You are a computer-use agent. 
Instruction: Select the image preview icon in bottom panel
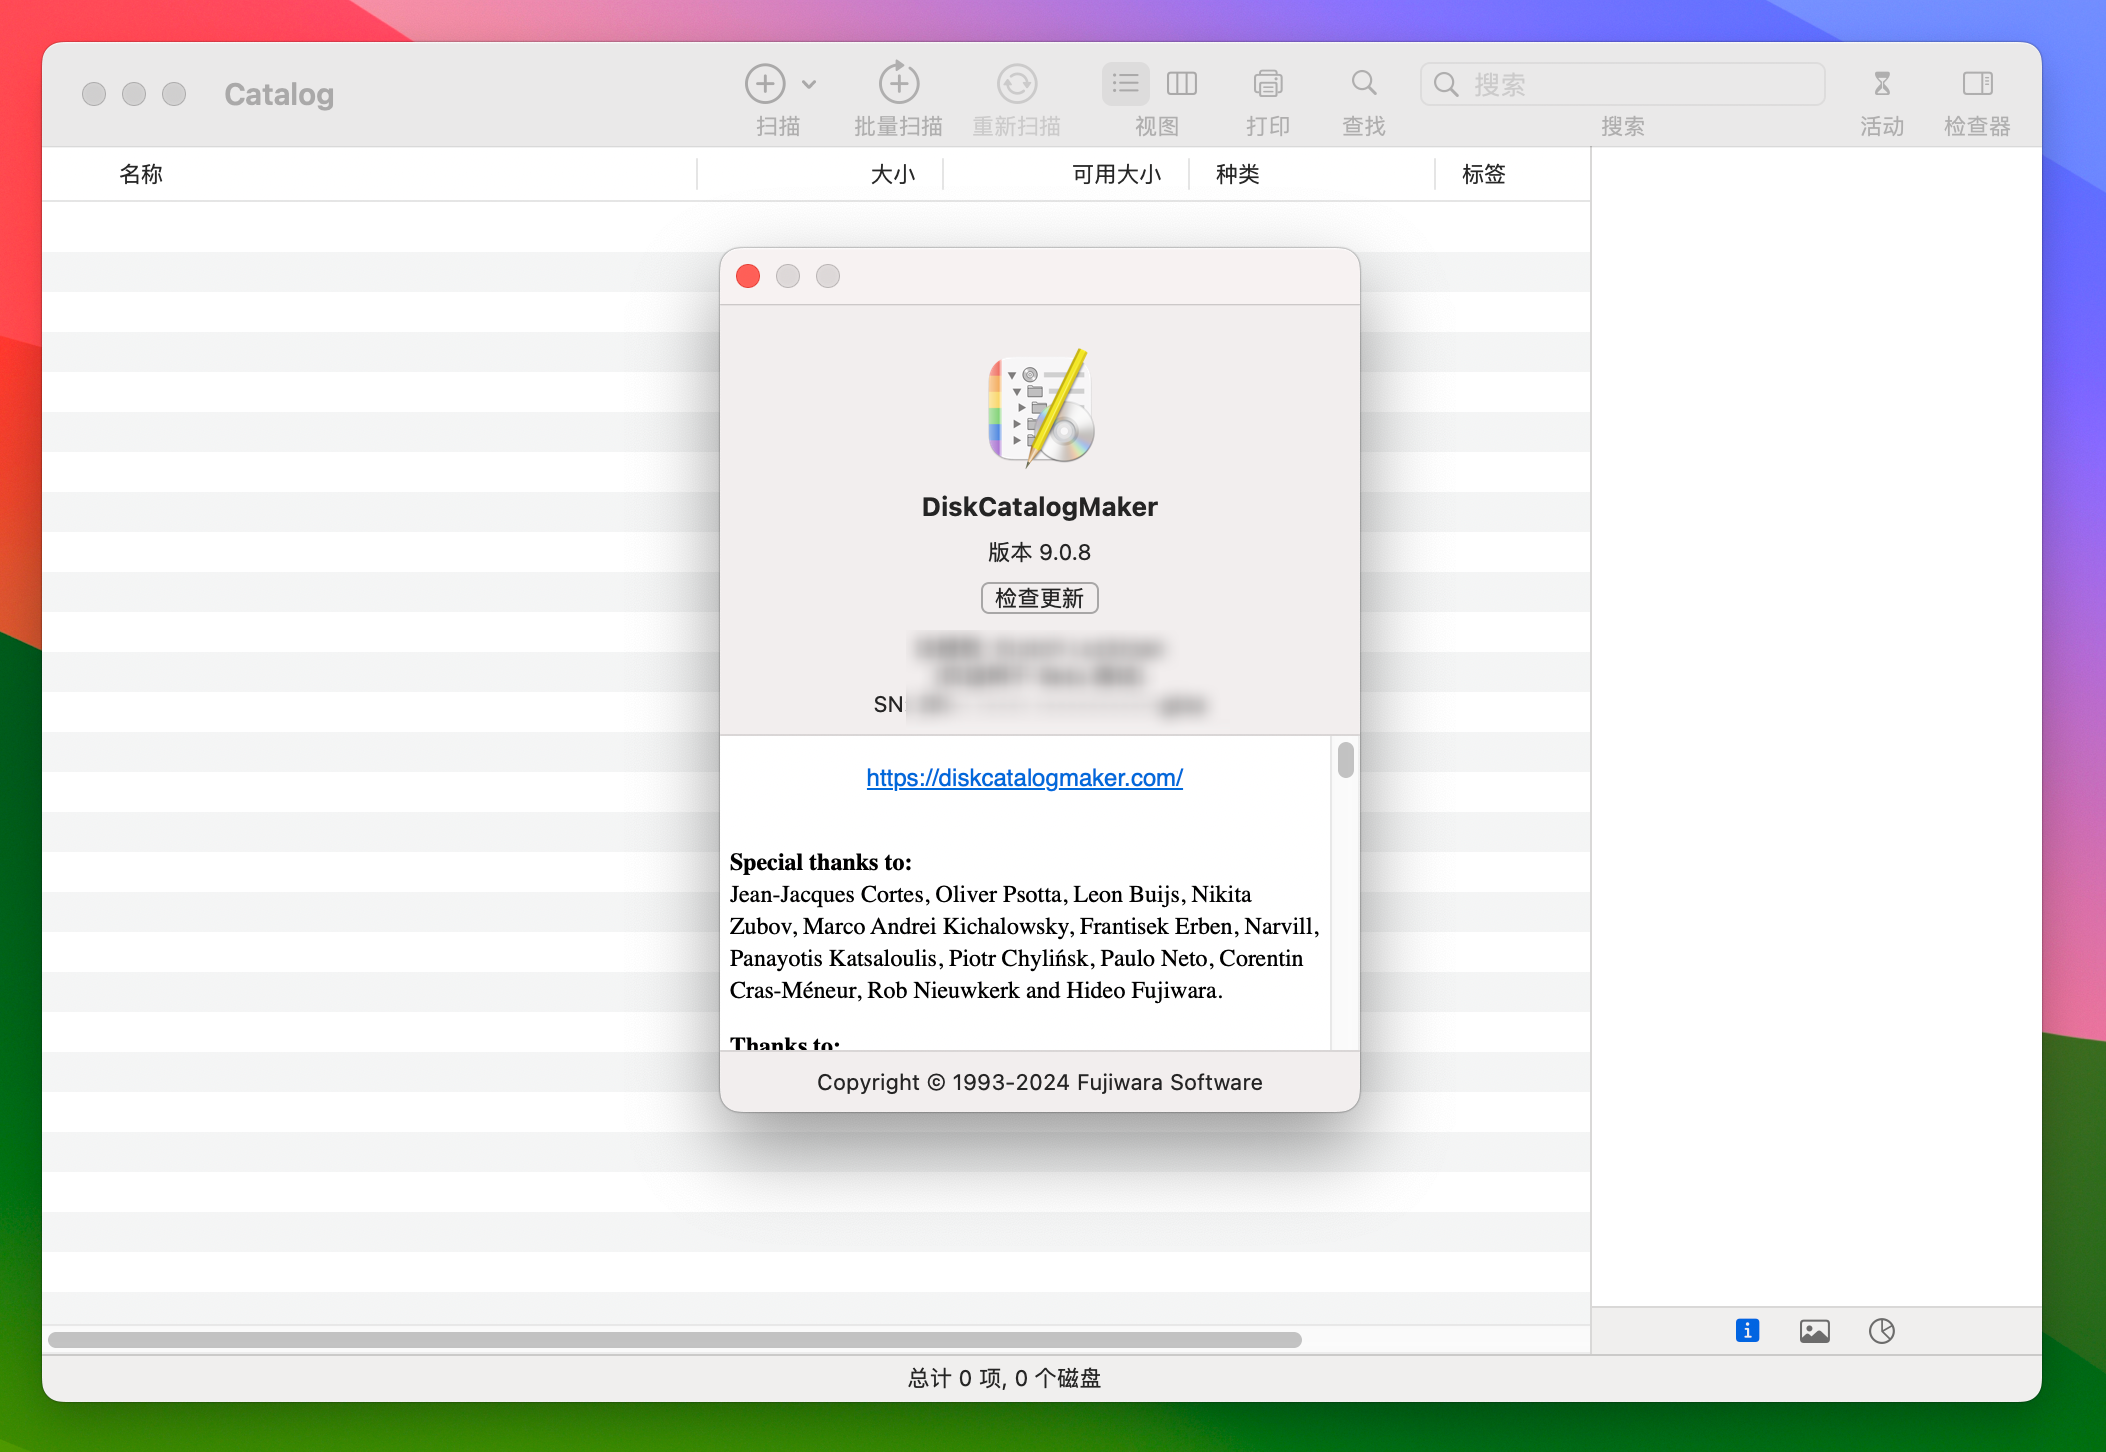[1817, 1330]
